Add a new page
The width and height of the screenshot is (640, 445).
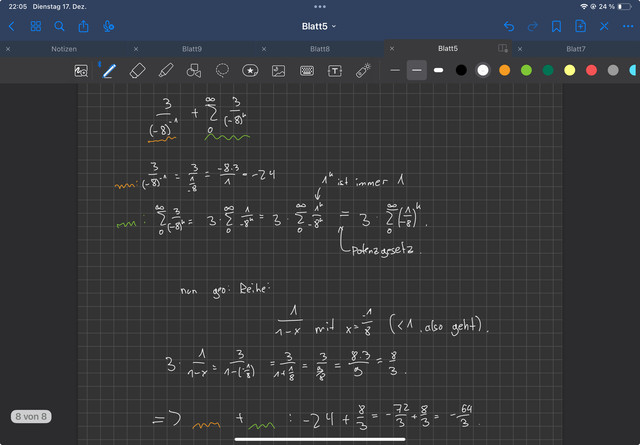click(x=580, y=26)
